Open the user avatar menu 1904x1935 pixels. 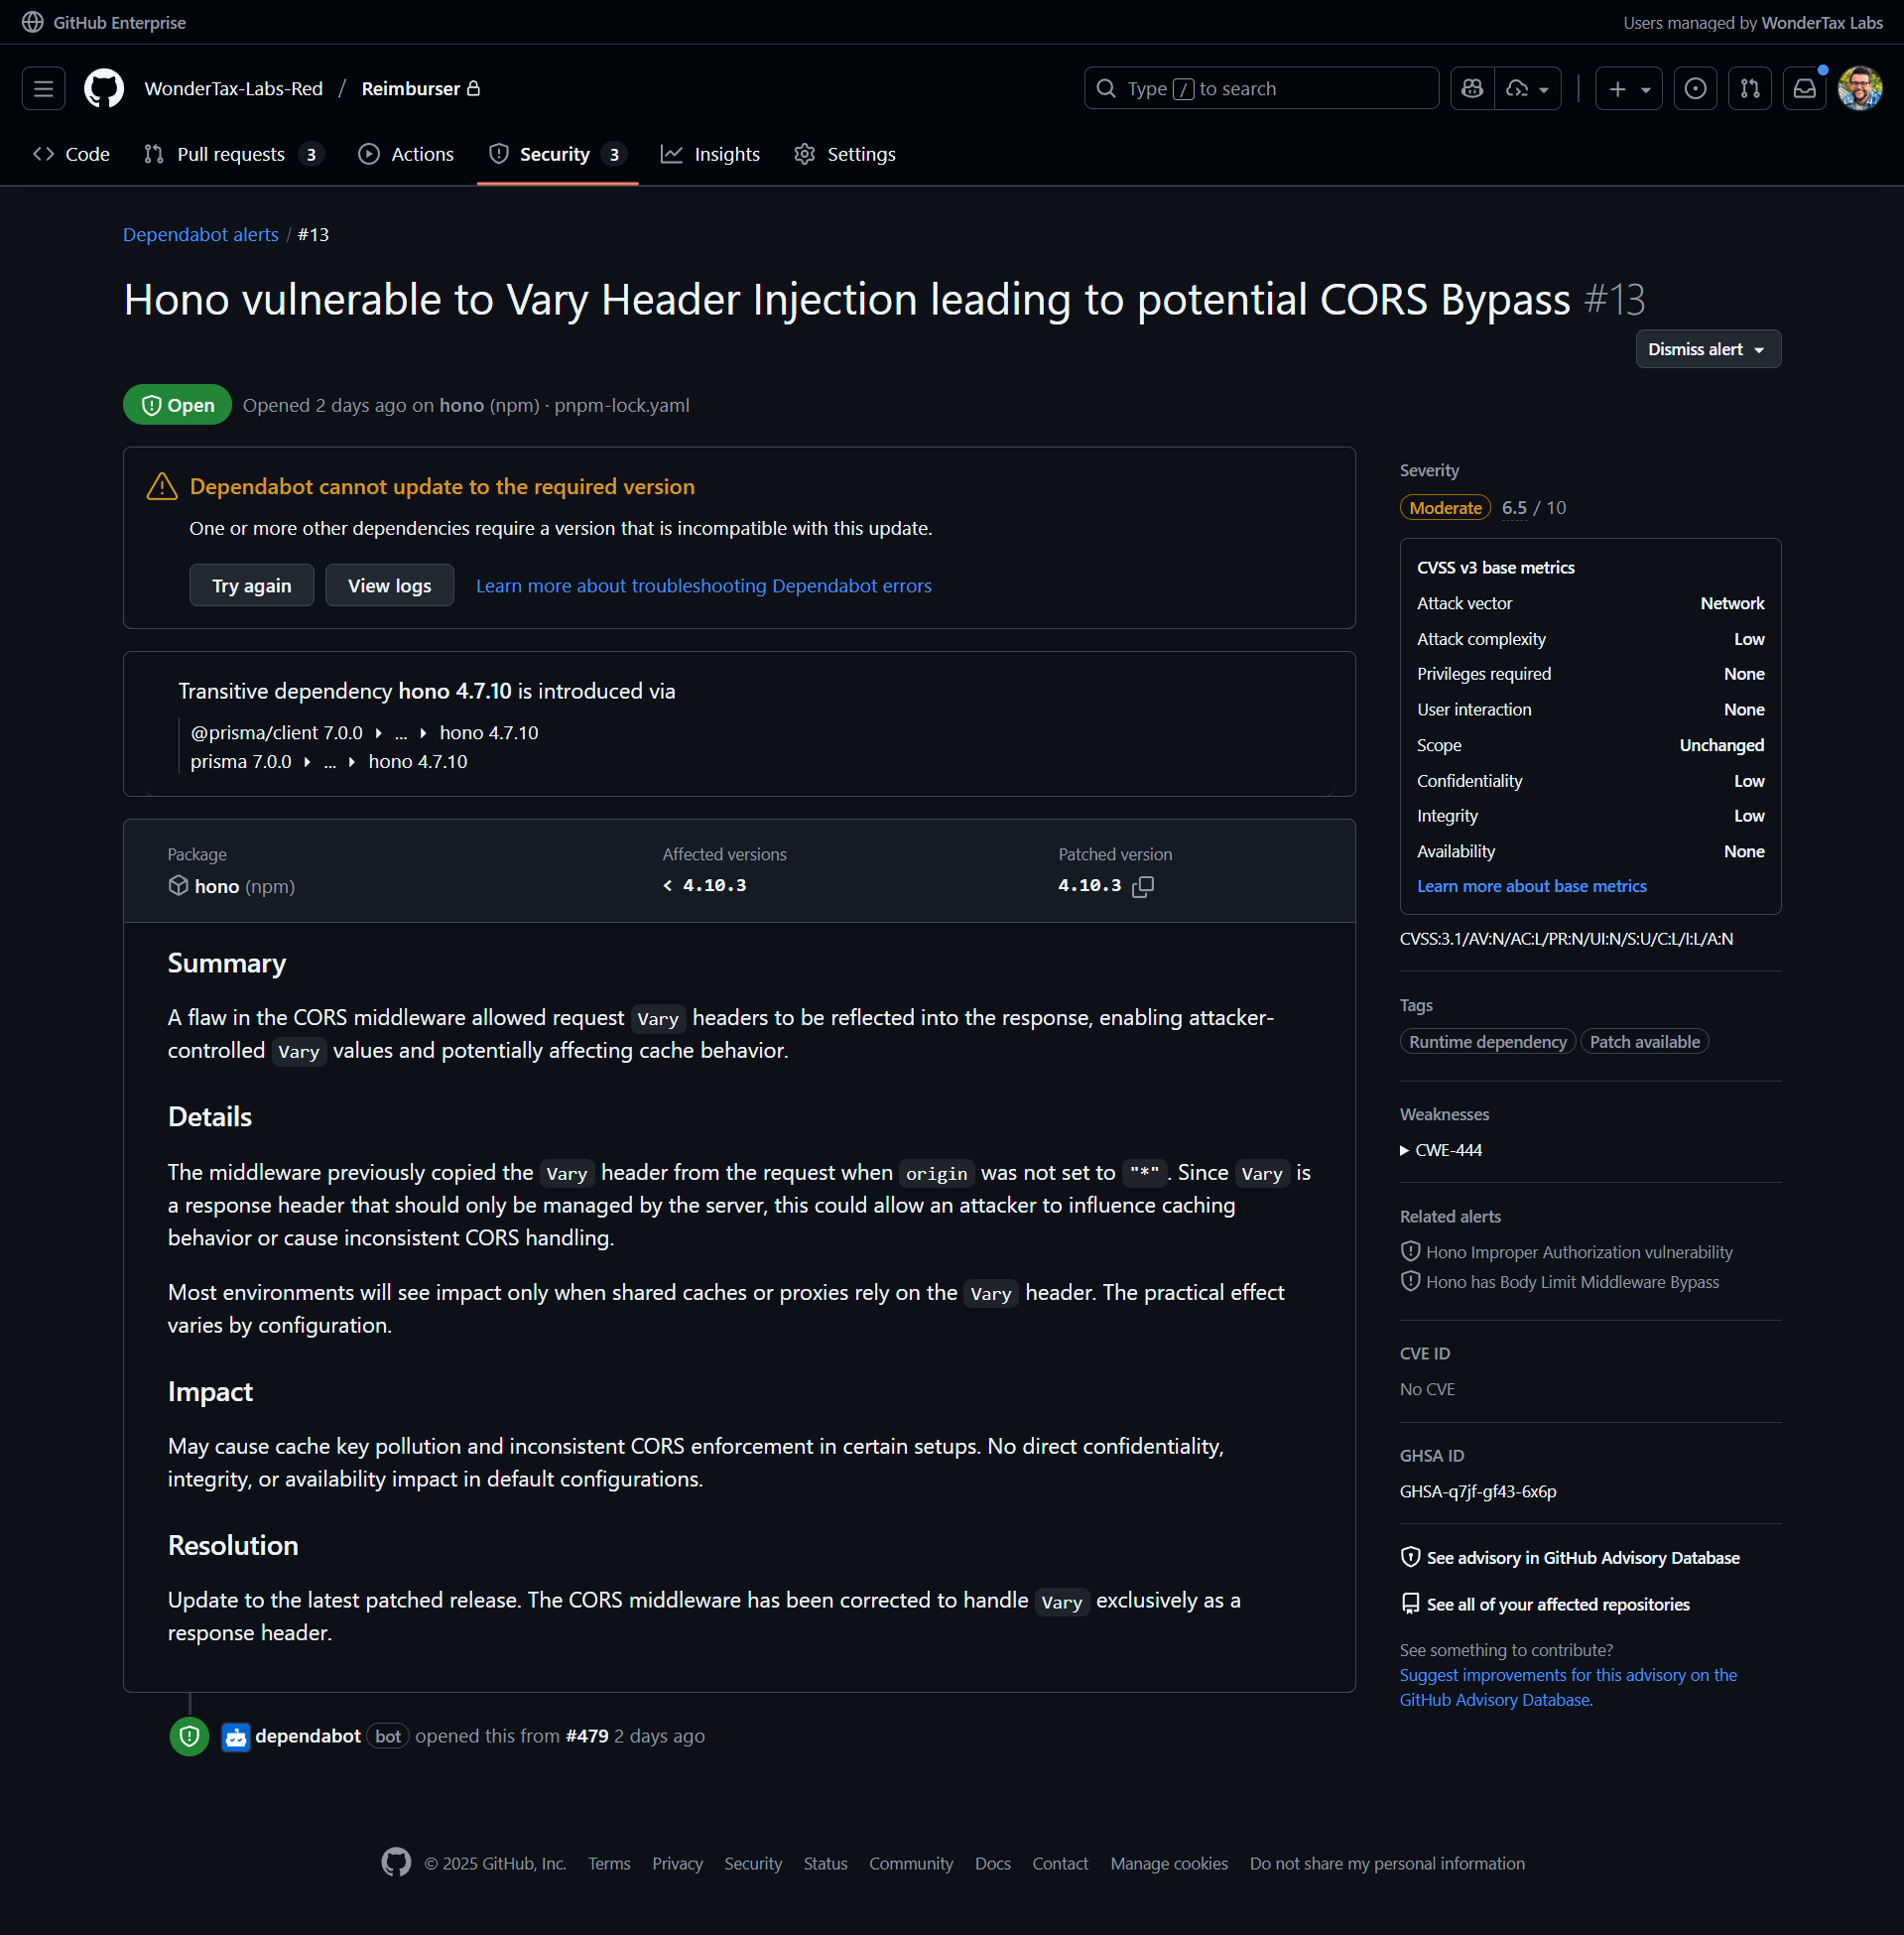(1860, 89)
